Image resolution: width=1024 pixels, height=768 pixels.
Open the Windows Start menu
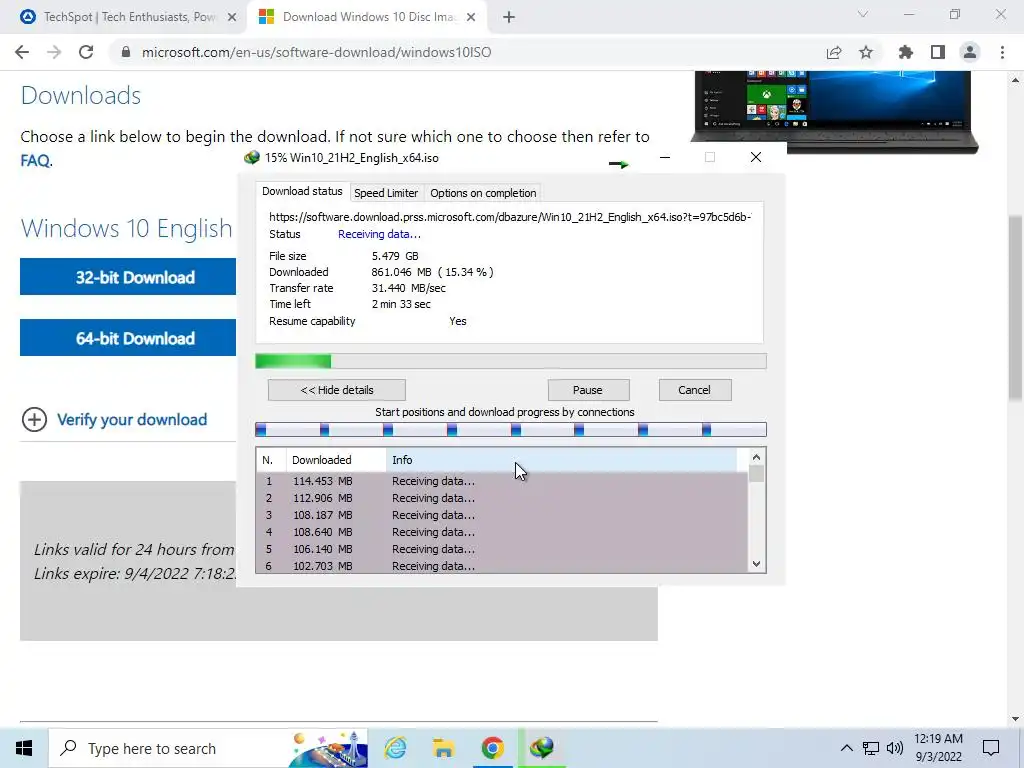tap(24, 748)
